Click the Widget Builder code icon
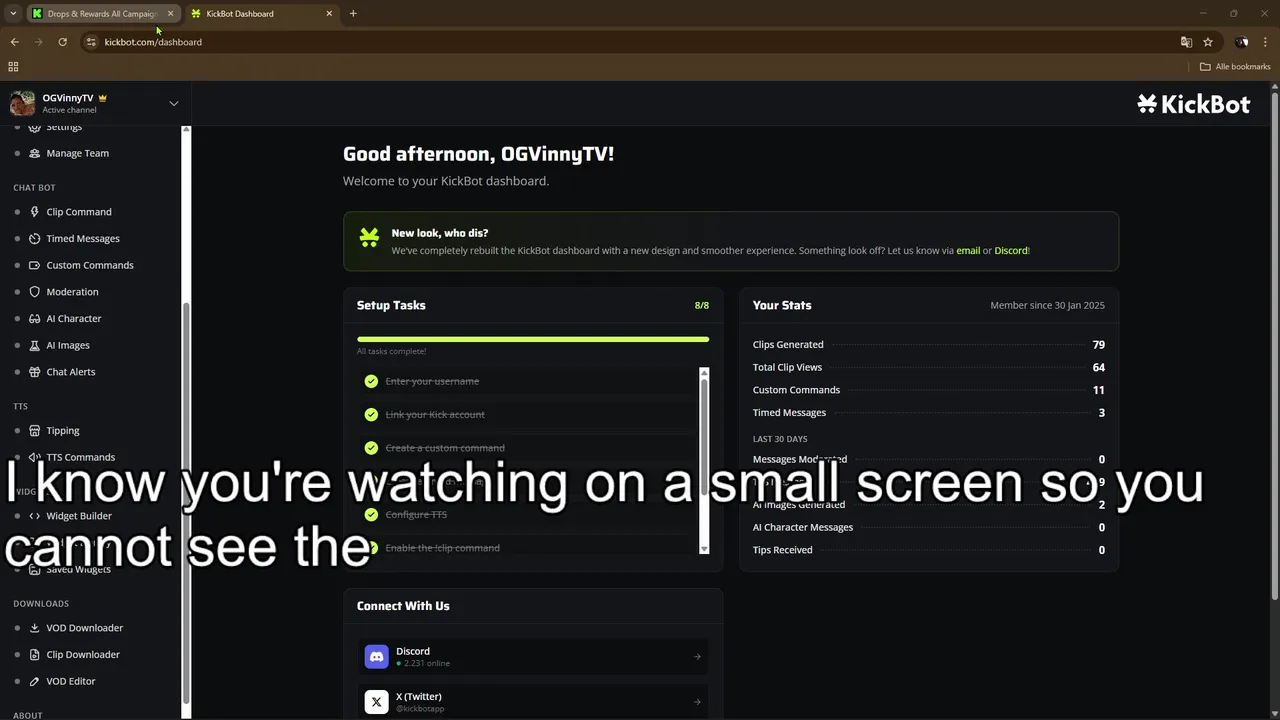The image size is (1280, 720). [x=35, y=516]
